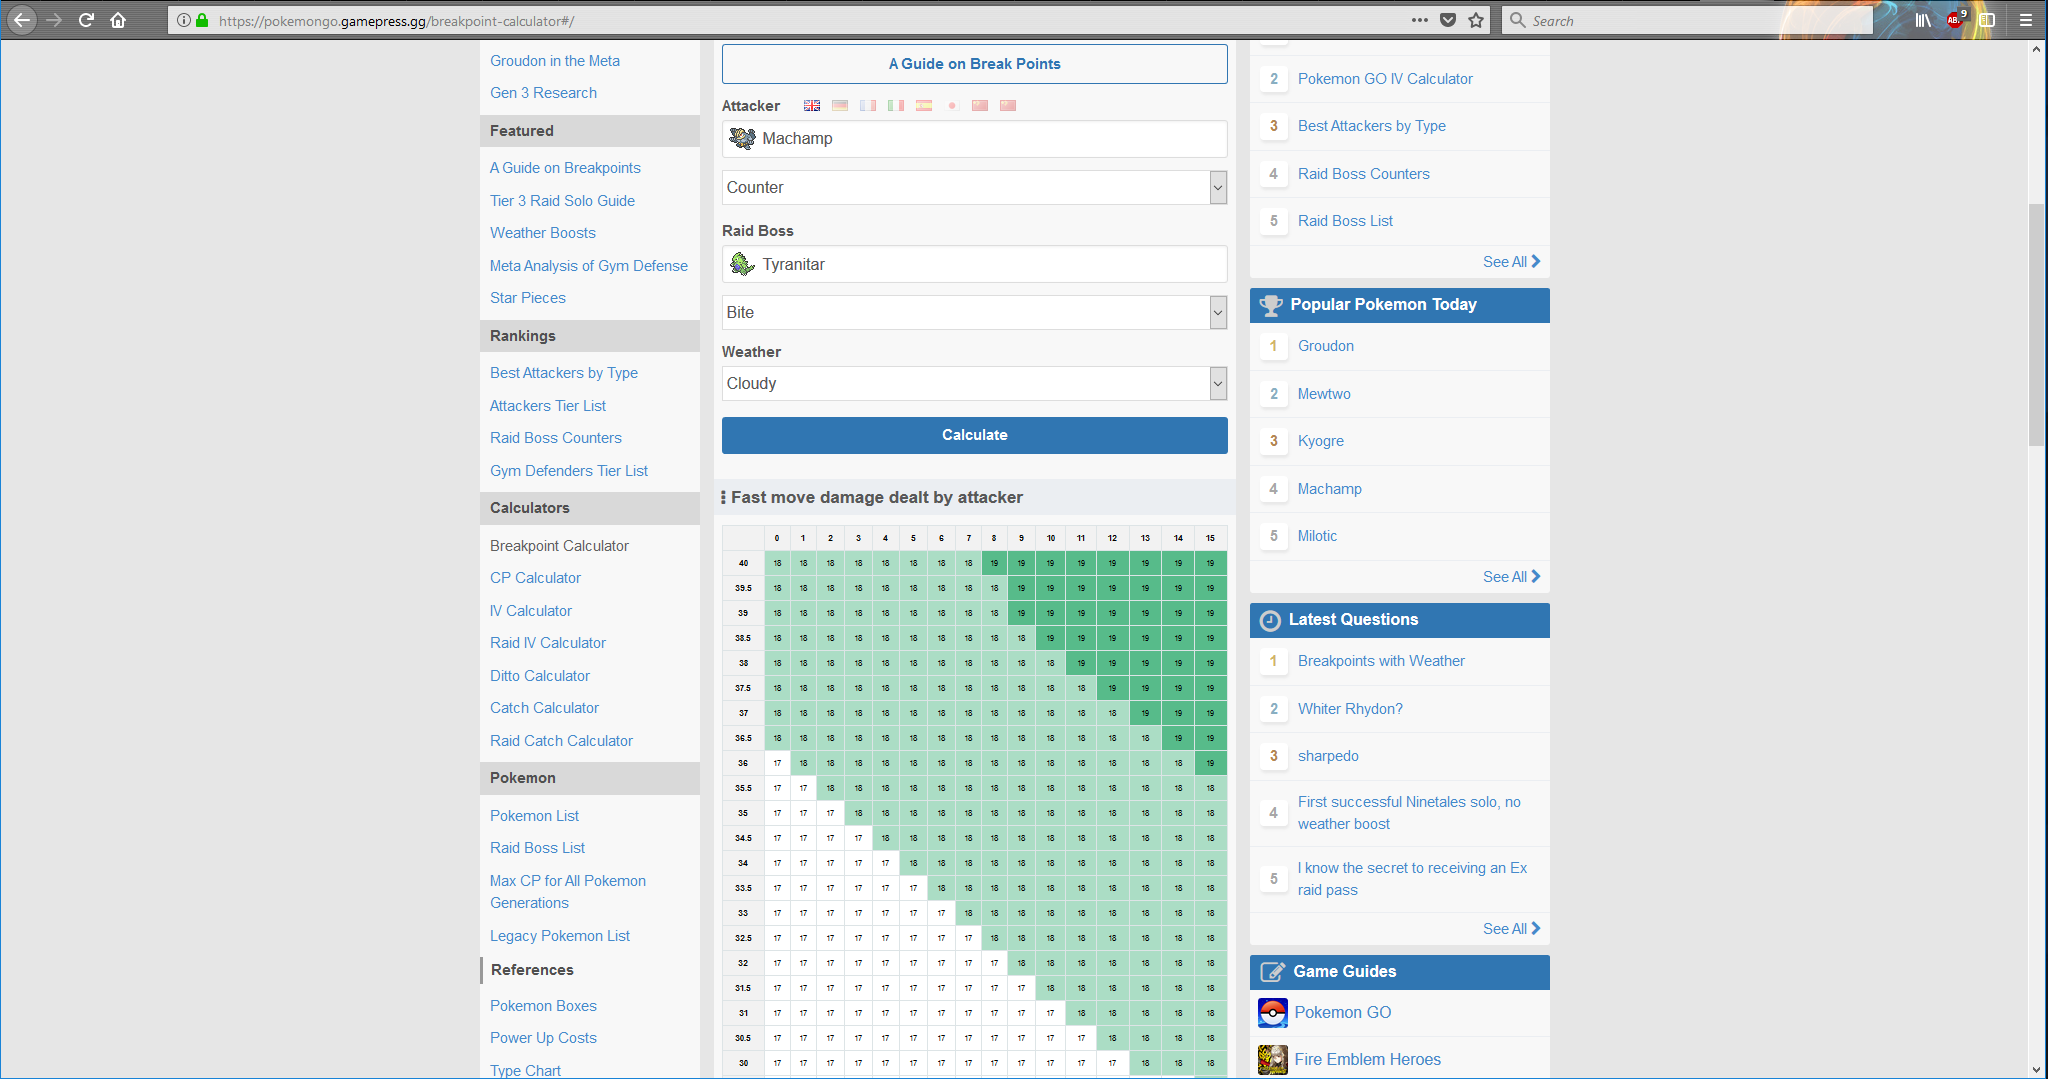The width and height of the screenshot is (2048, 1079).
Task: Open Tier 3 Raid Solo Guide link
Action: pos(562,201)
